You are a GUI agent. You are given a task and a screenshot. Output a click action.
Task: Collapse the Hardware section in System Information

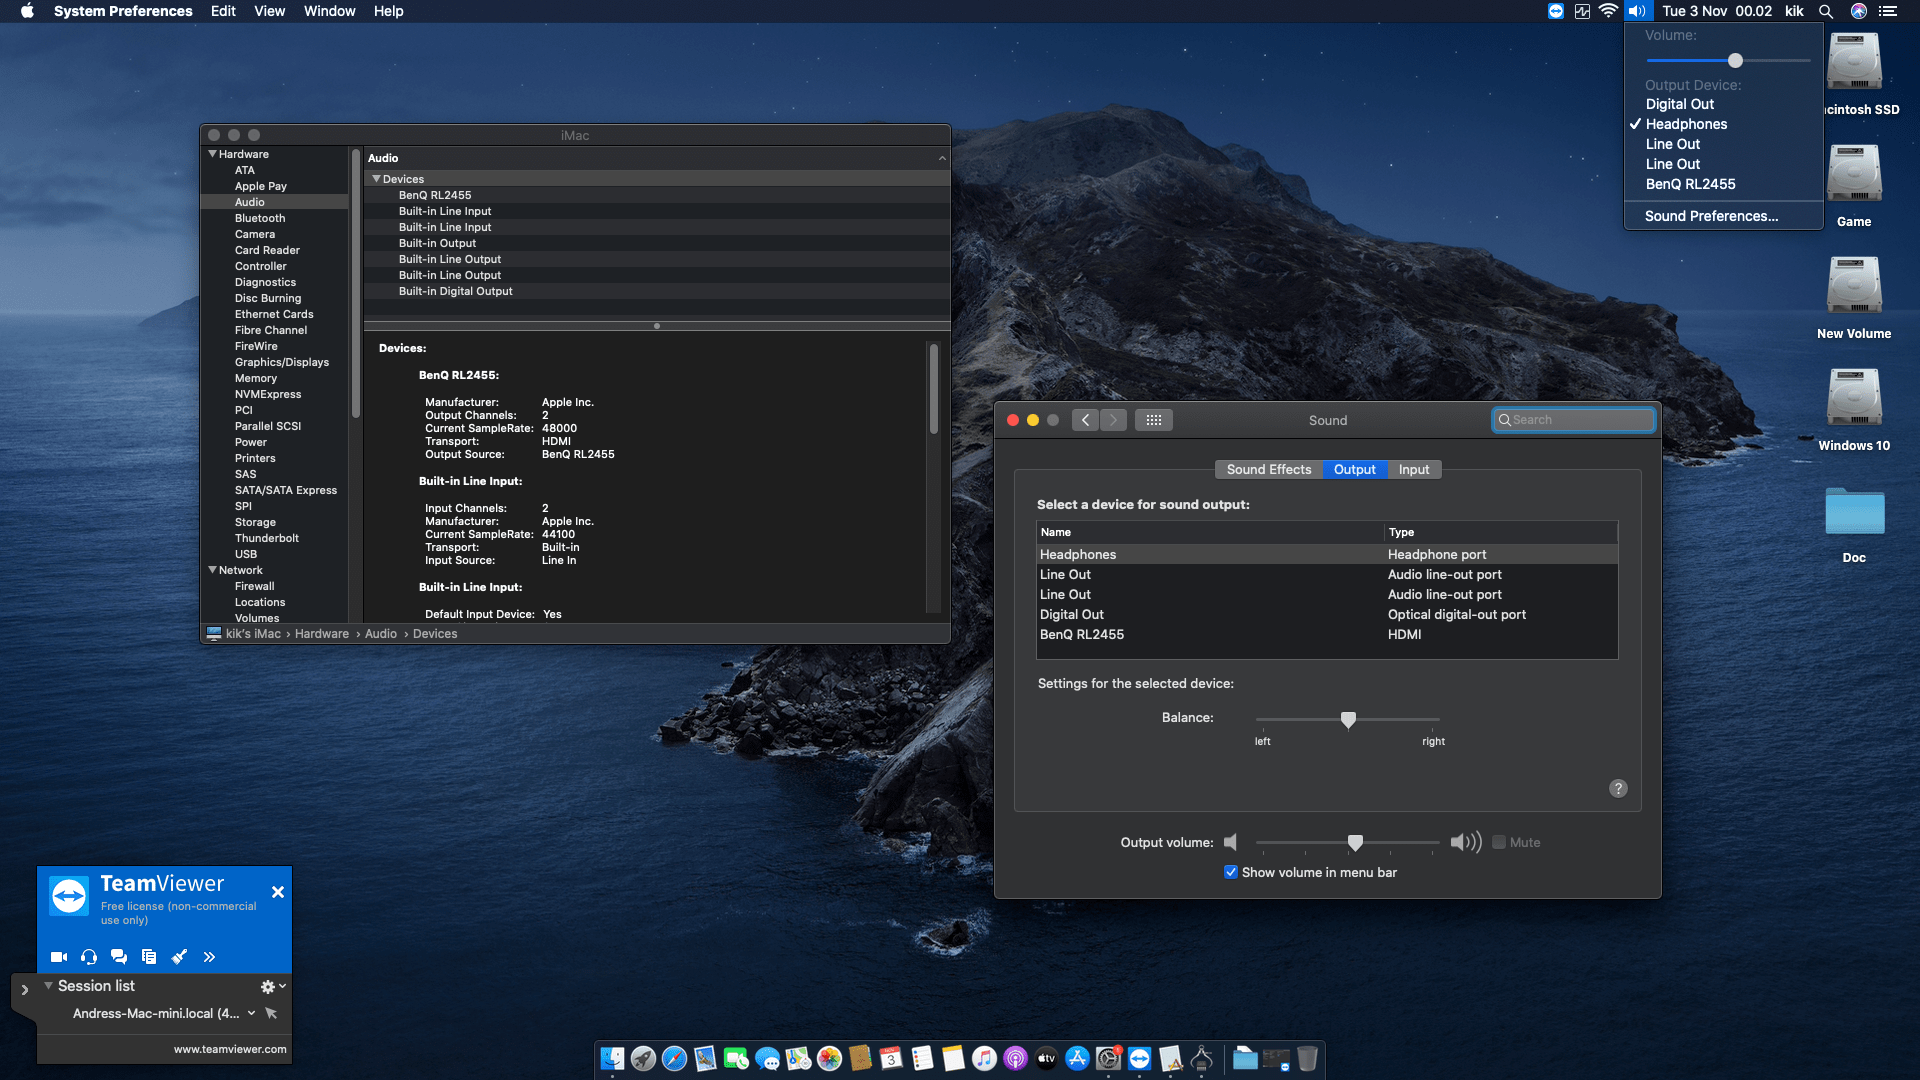point(212,153)
